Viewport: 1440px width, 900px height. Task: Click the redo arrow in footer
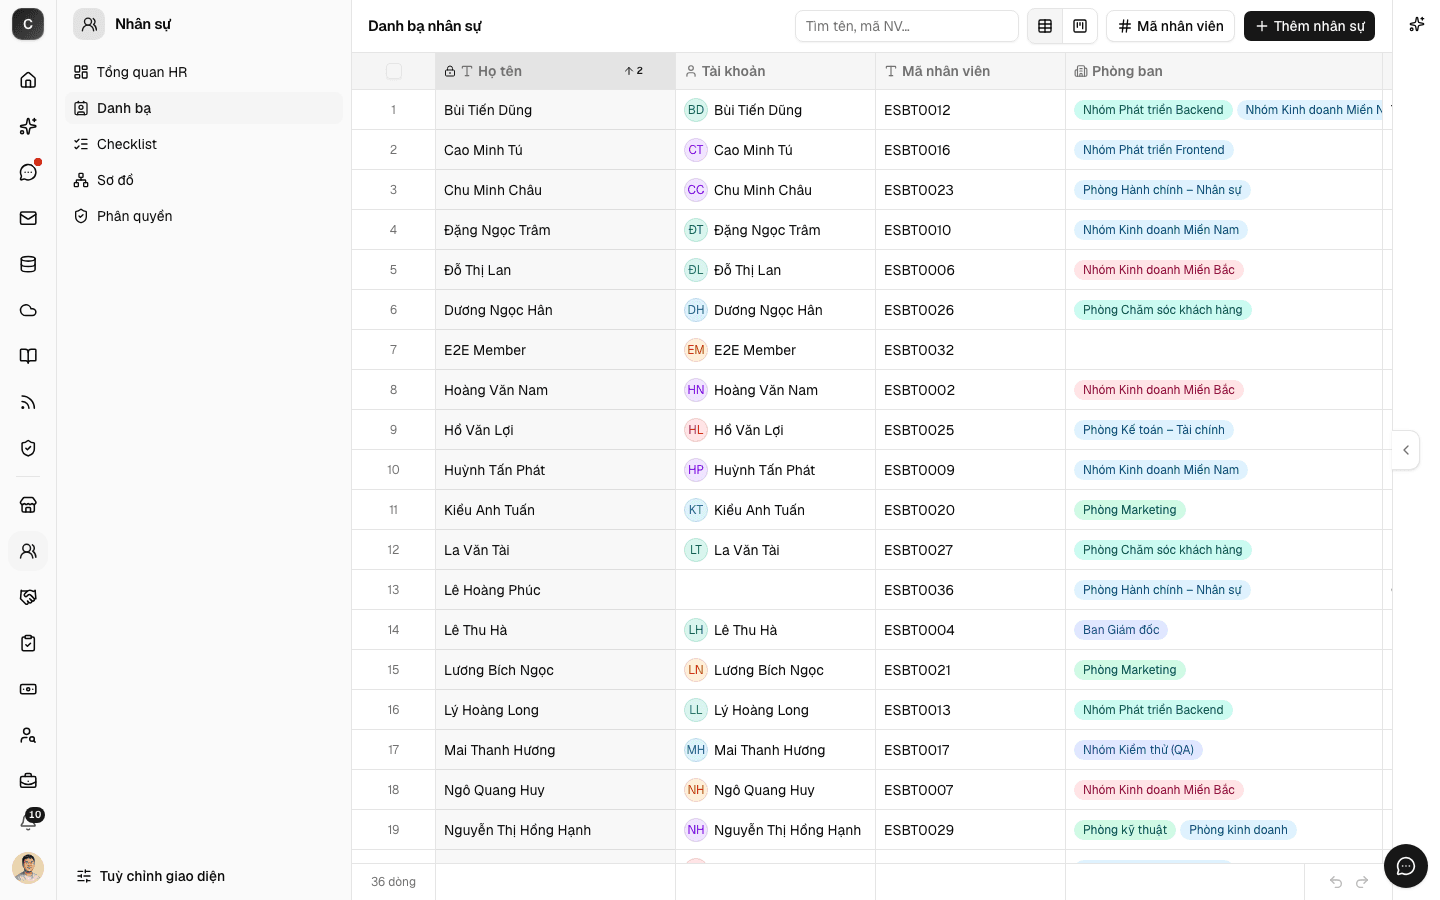pos(1362,882)
